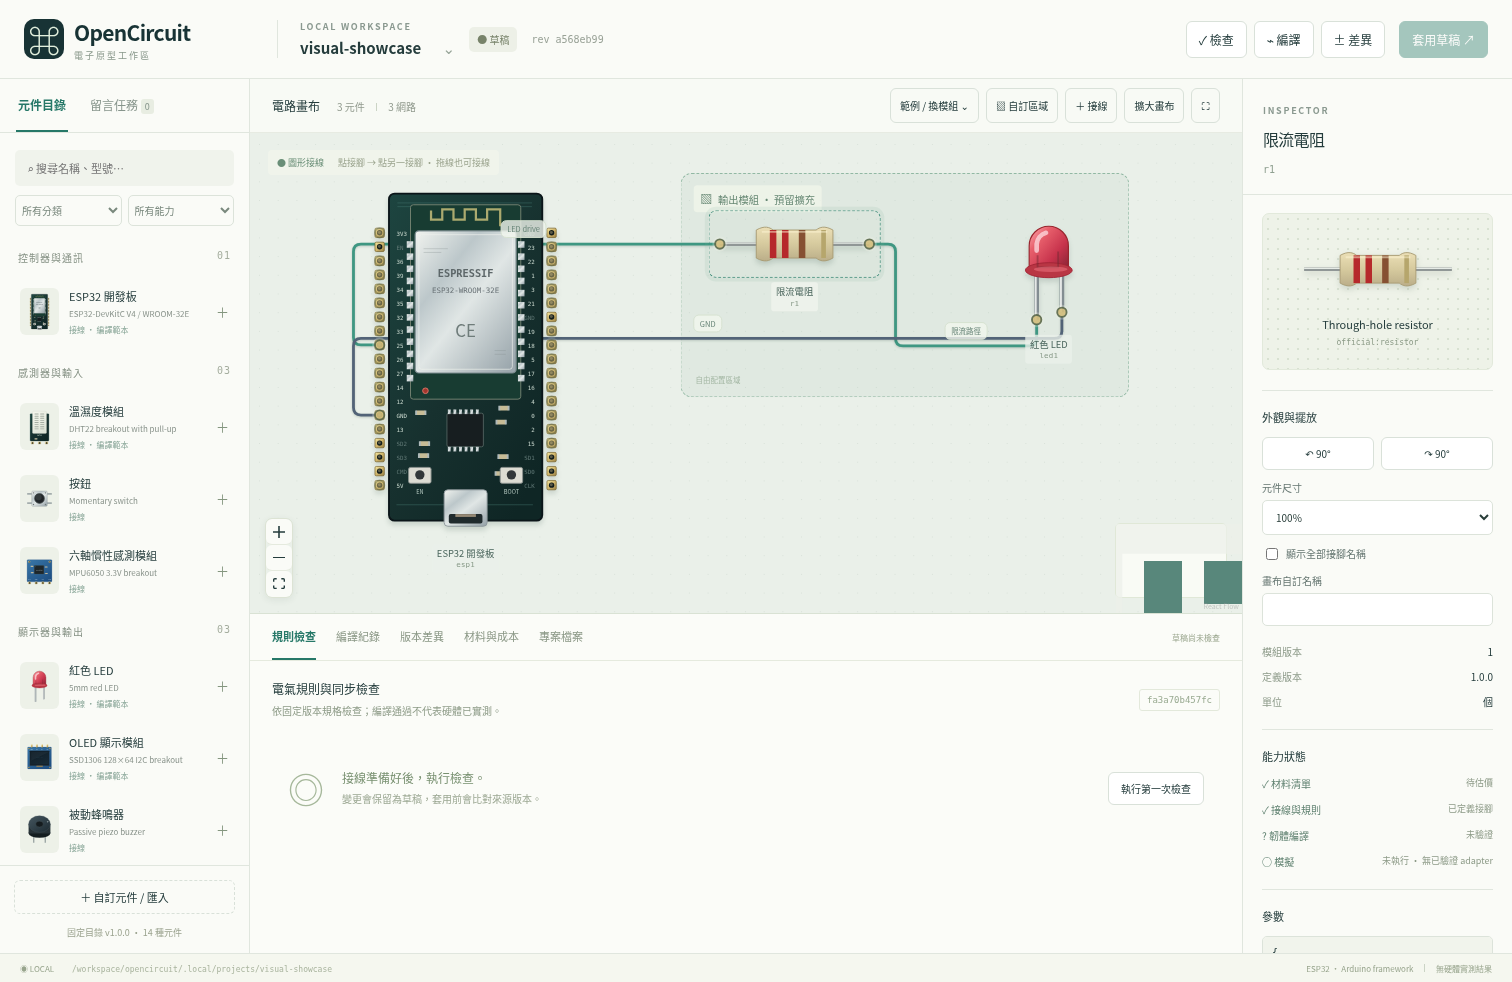Expand the visual-showcase workspace chevron
The height and width of the screenshot is (982, 1512).
448,51
